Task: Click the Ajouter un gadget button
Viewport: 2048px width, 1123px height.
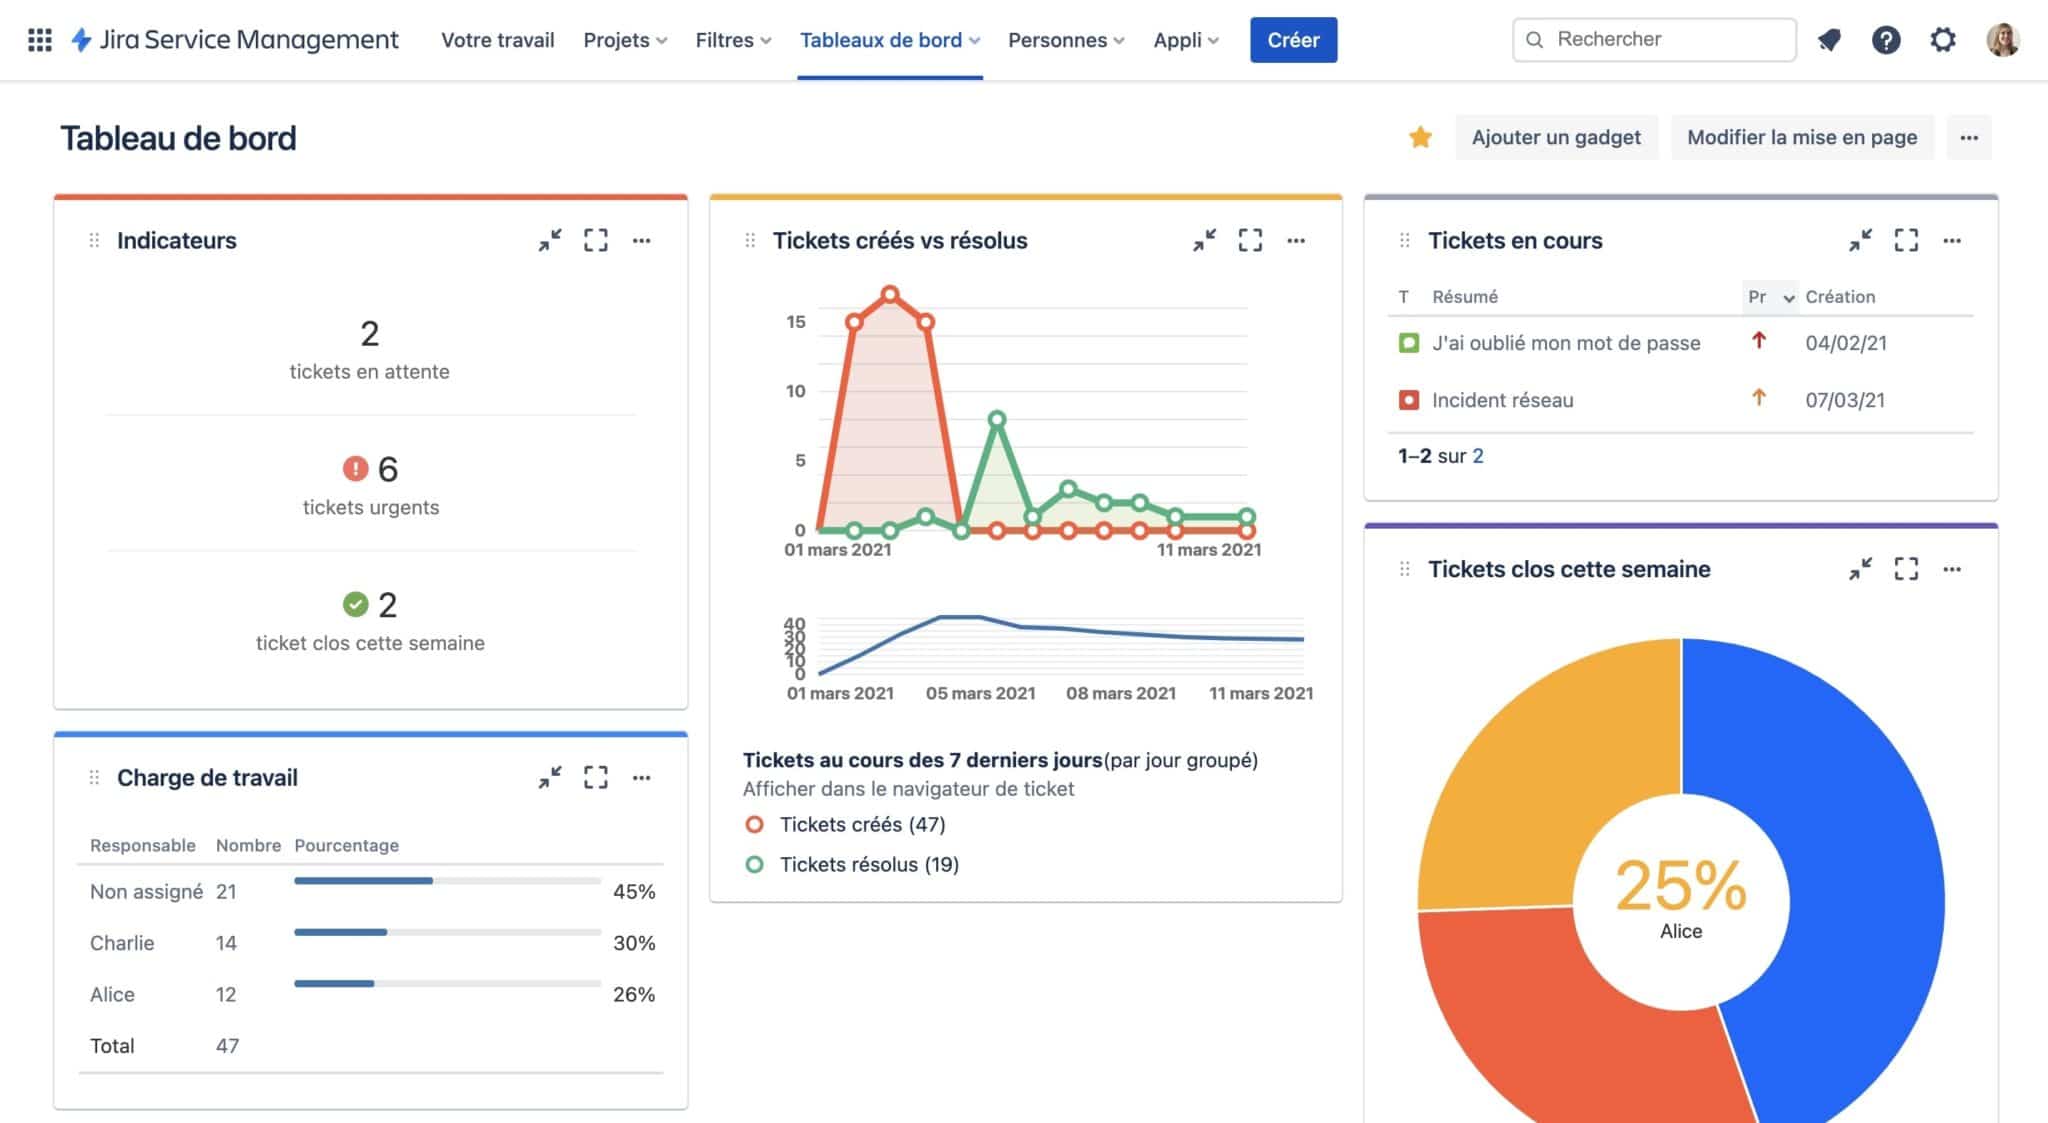Action: pos(1556,137)
